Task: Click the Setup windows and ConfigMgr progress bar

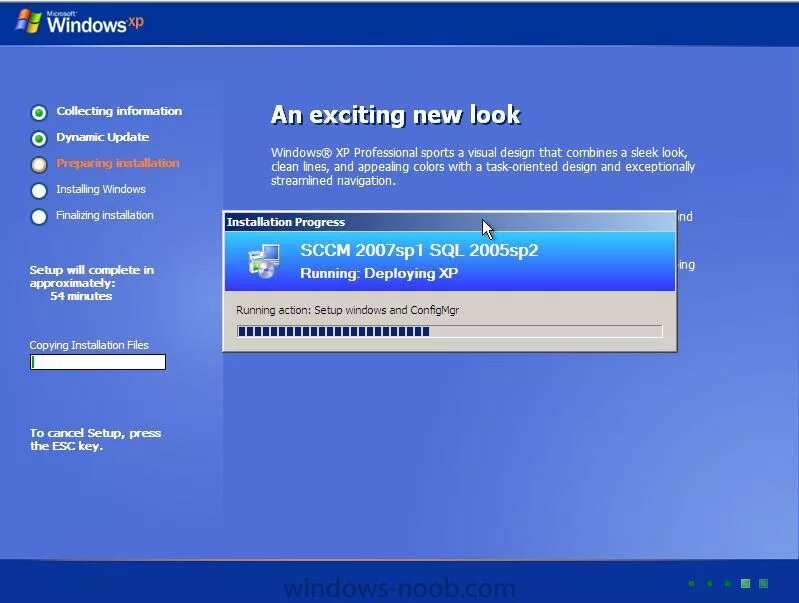Action: 449,331
